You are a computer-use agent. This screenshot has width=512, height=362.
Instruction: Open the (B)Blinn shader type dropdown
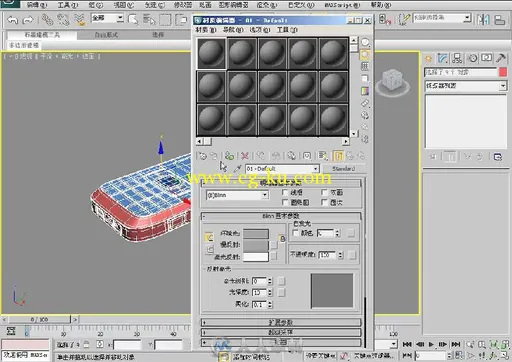pos(265,195)
